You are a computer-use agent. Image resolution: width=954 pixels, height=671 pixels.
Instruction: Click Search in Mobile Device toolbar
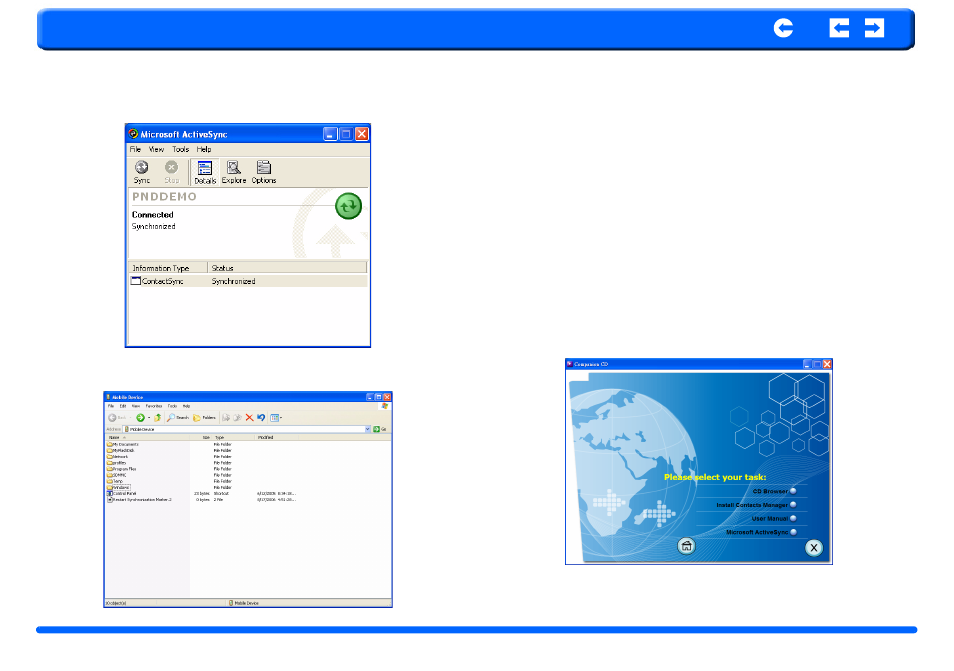pyautogui.click(x=178, y=418)
